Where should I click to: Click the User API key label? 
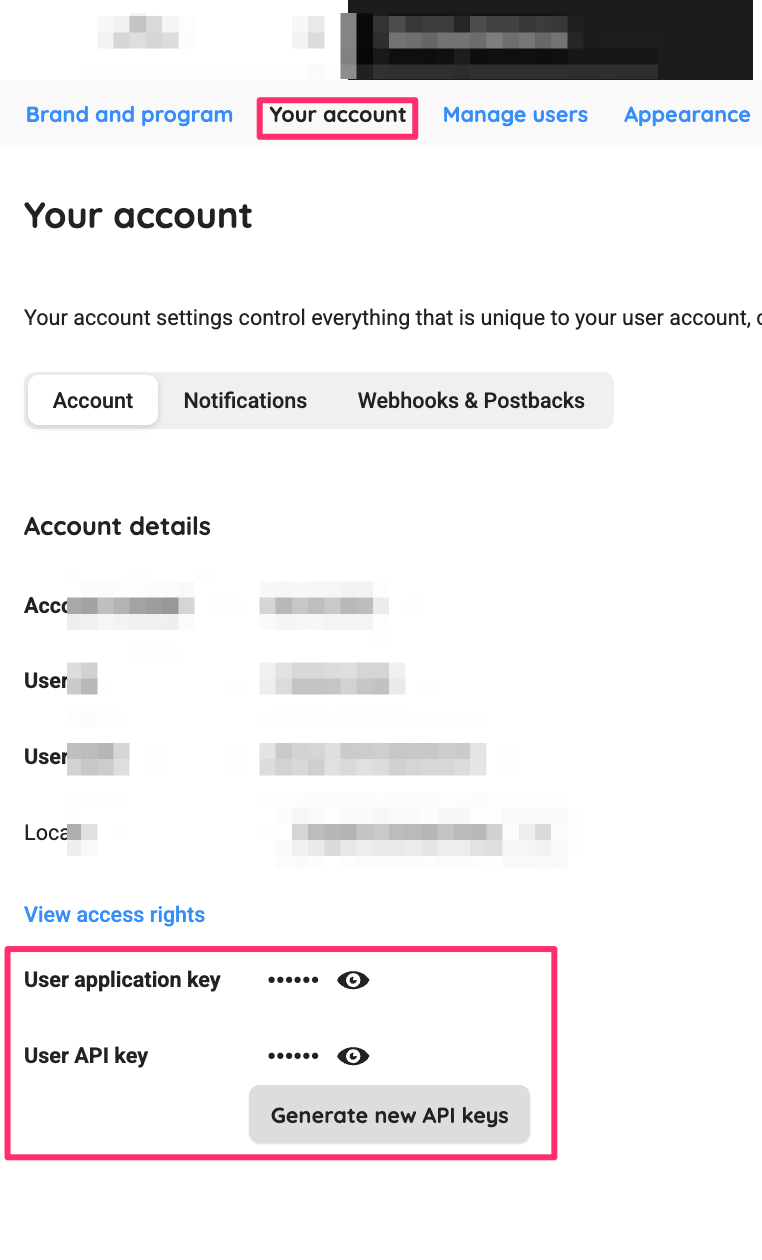86,1056
